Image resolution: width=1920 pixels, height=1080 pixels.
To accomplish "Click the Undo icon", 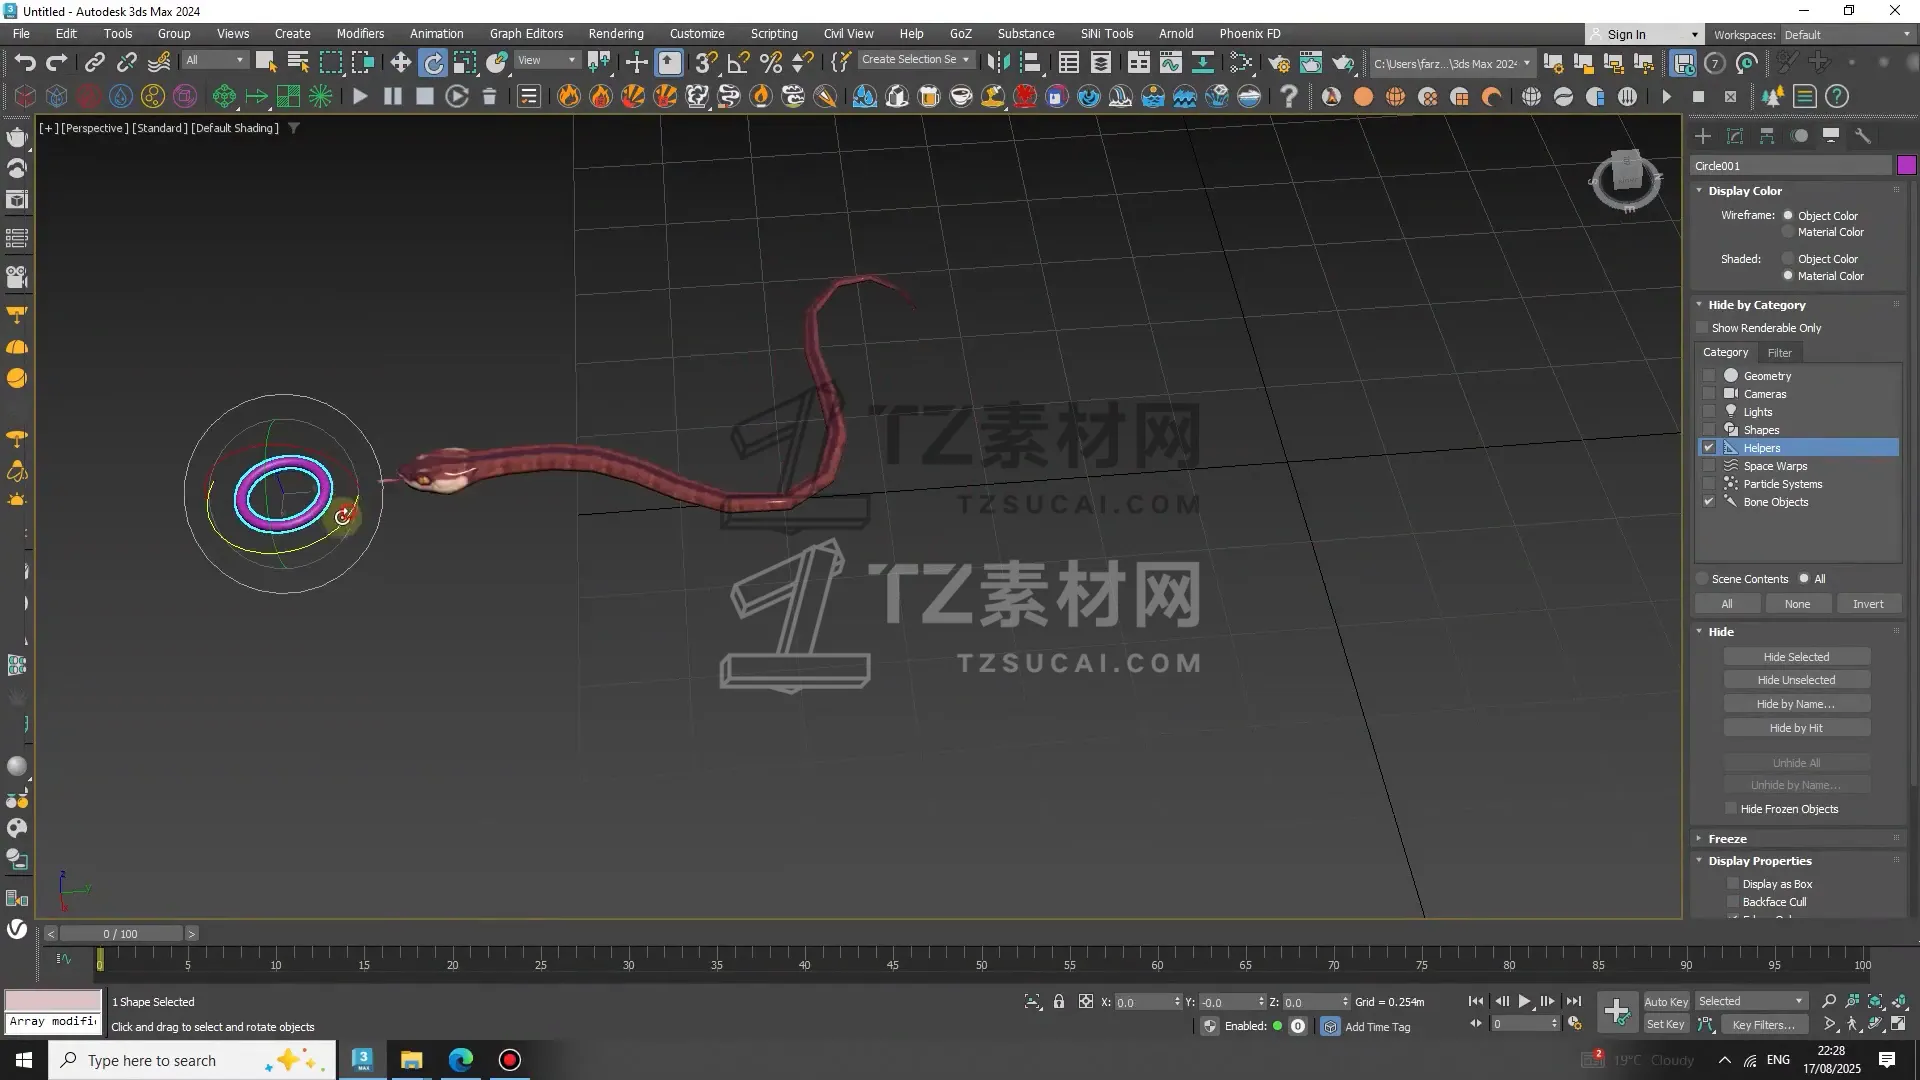I will pyautogui.click(x=25, y=62).
